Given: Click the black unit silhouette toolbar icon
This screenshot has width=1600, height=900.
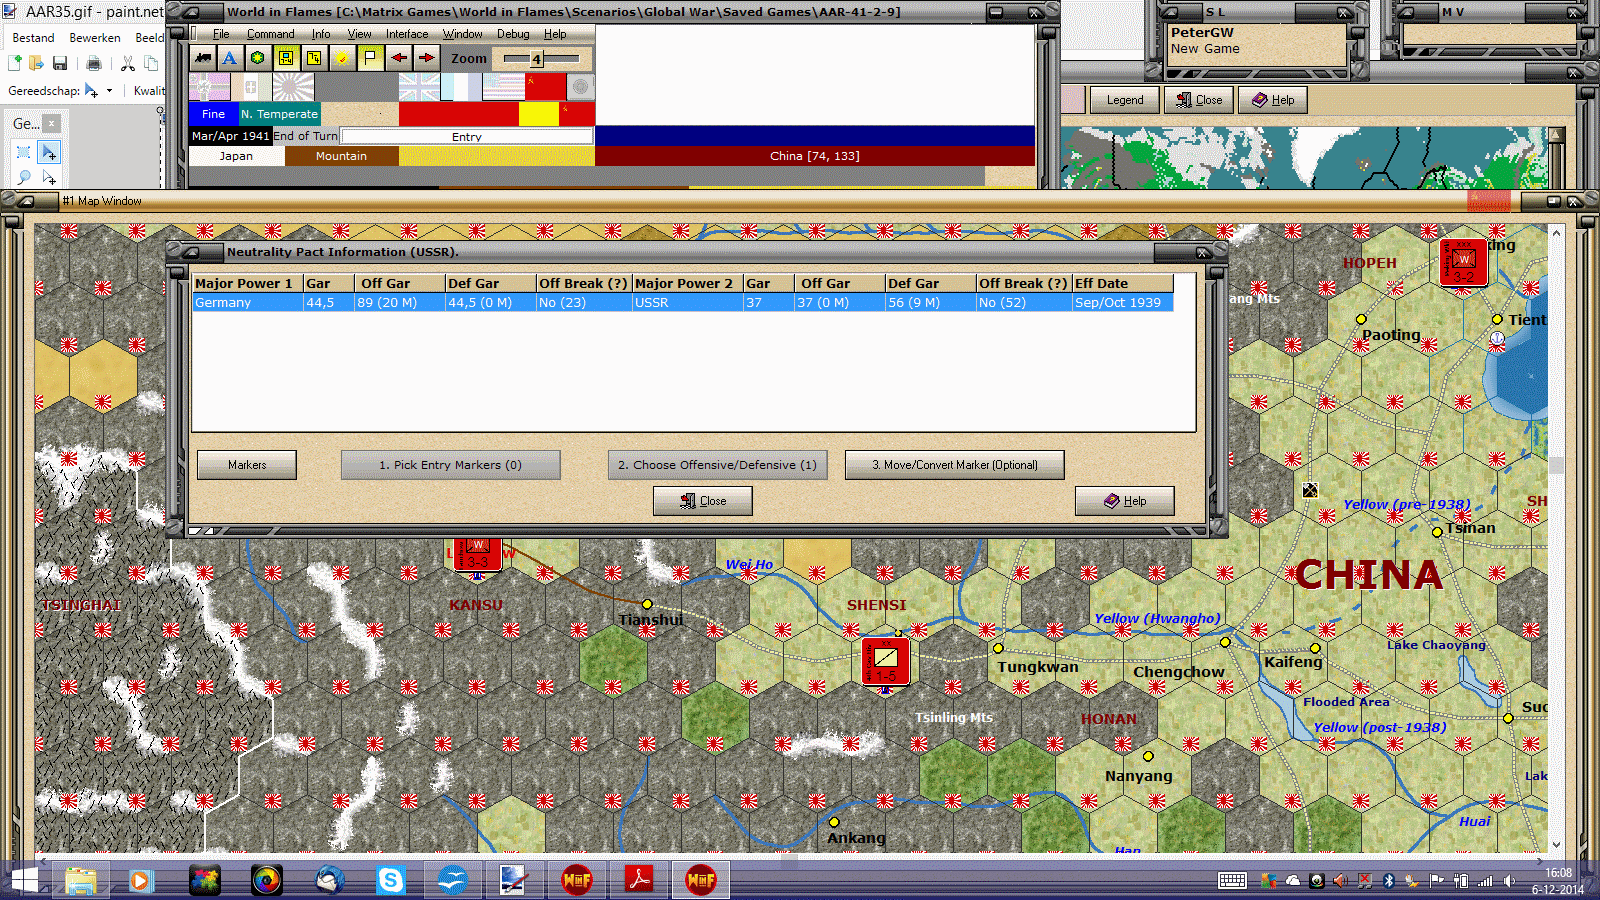Looking at the screenshot, I should click(203, 58).
